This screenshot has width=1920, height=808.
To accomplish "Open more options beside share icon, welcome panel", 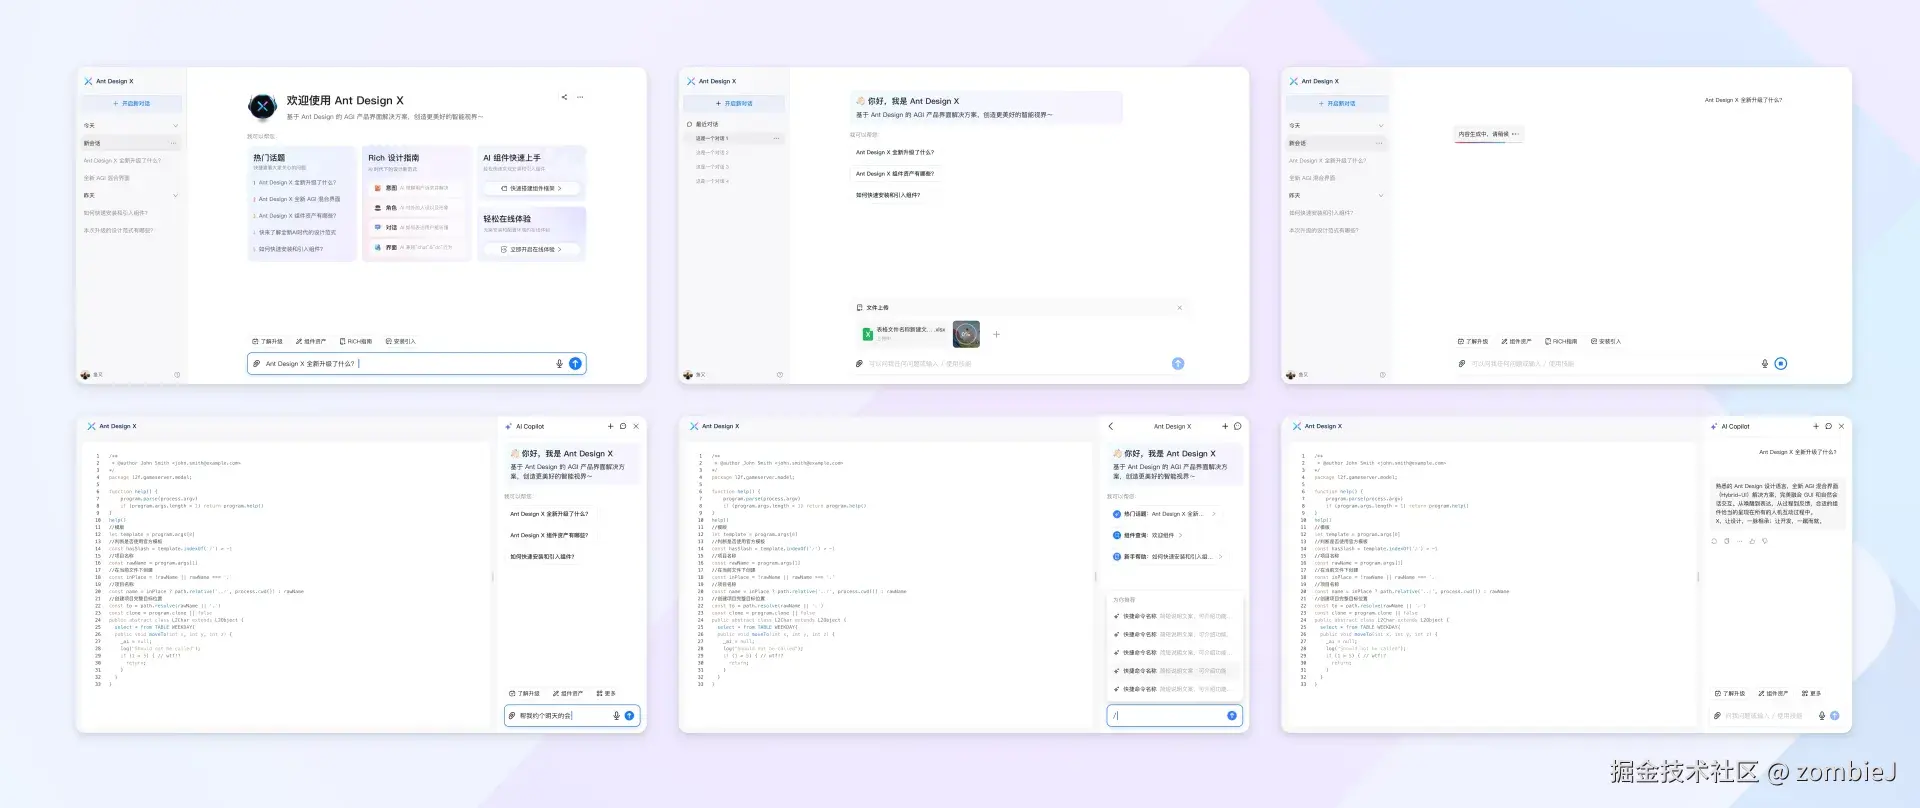I will tap(580, 97).
